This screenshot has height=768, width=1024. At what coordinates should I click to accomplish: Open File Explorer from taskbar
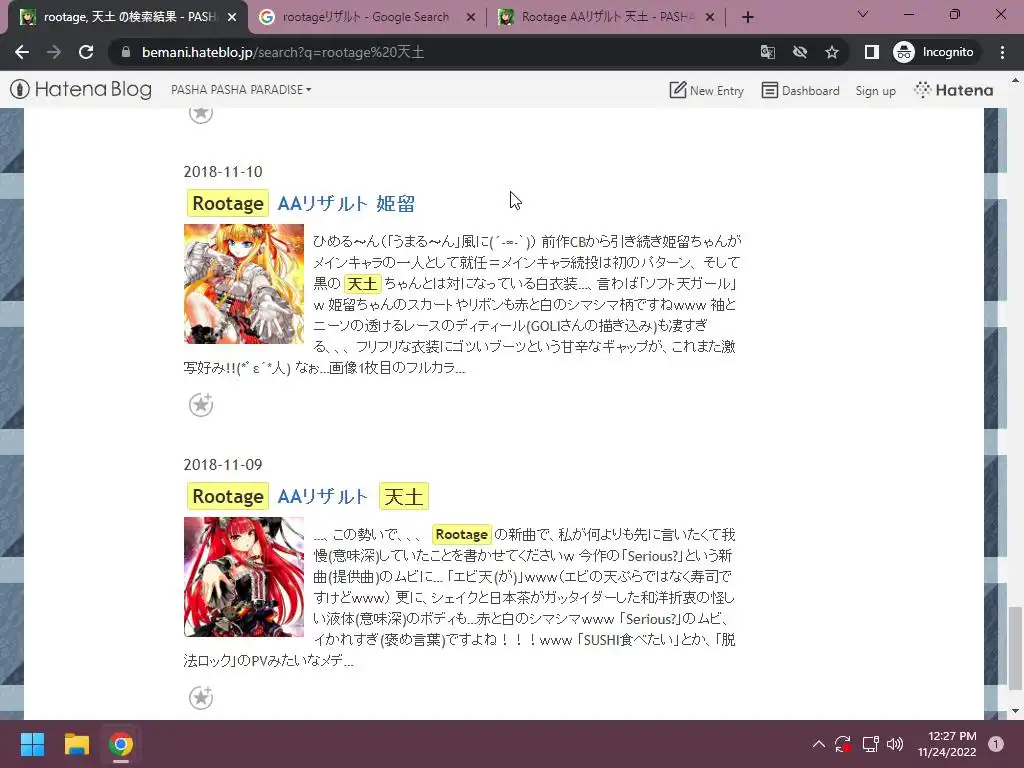(x=76, y=744)
